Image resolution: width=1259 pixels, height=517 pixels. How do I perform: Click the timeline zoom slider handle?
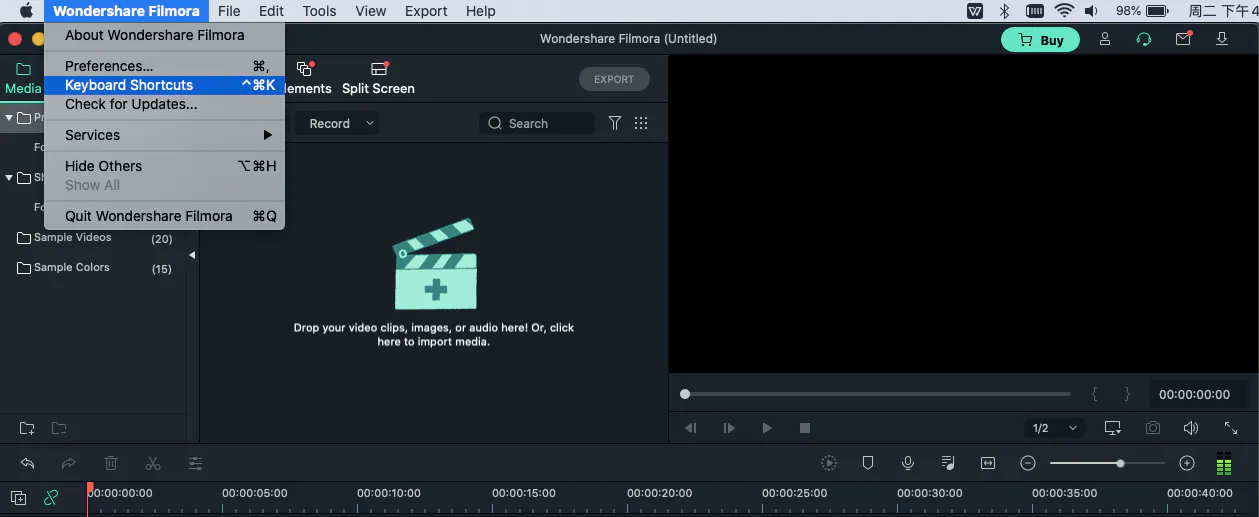pyautogui.click(x=1120, y=463)
